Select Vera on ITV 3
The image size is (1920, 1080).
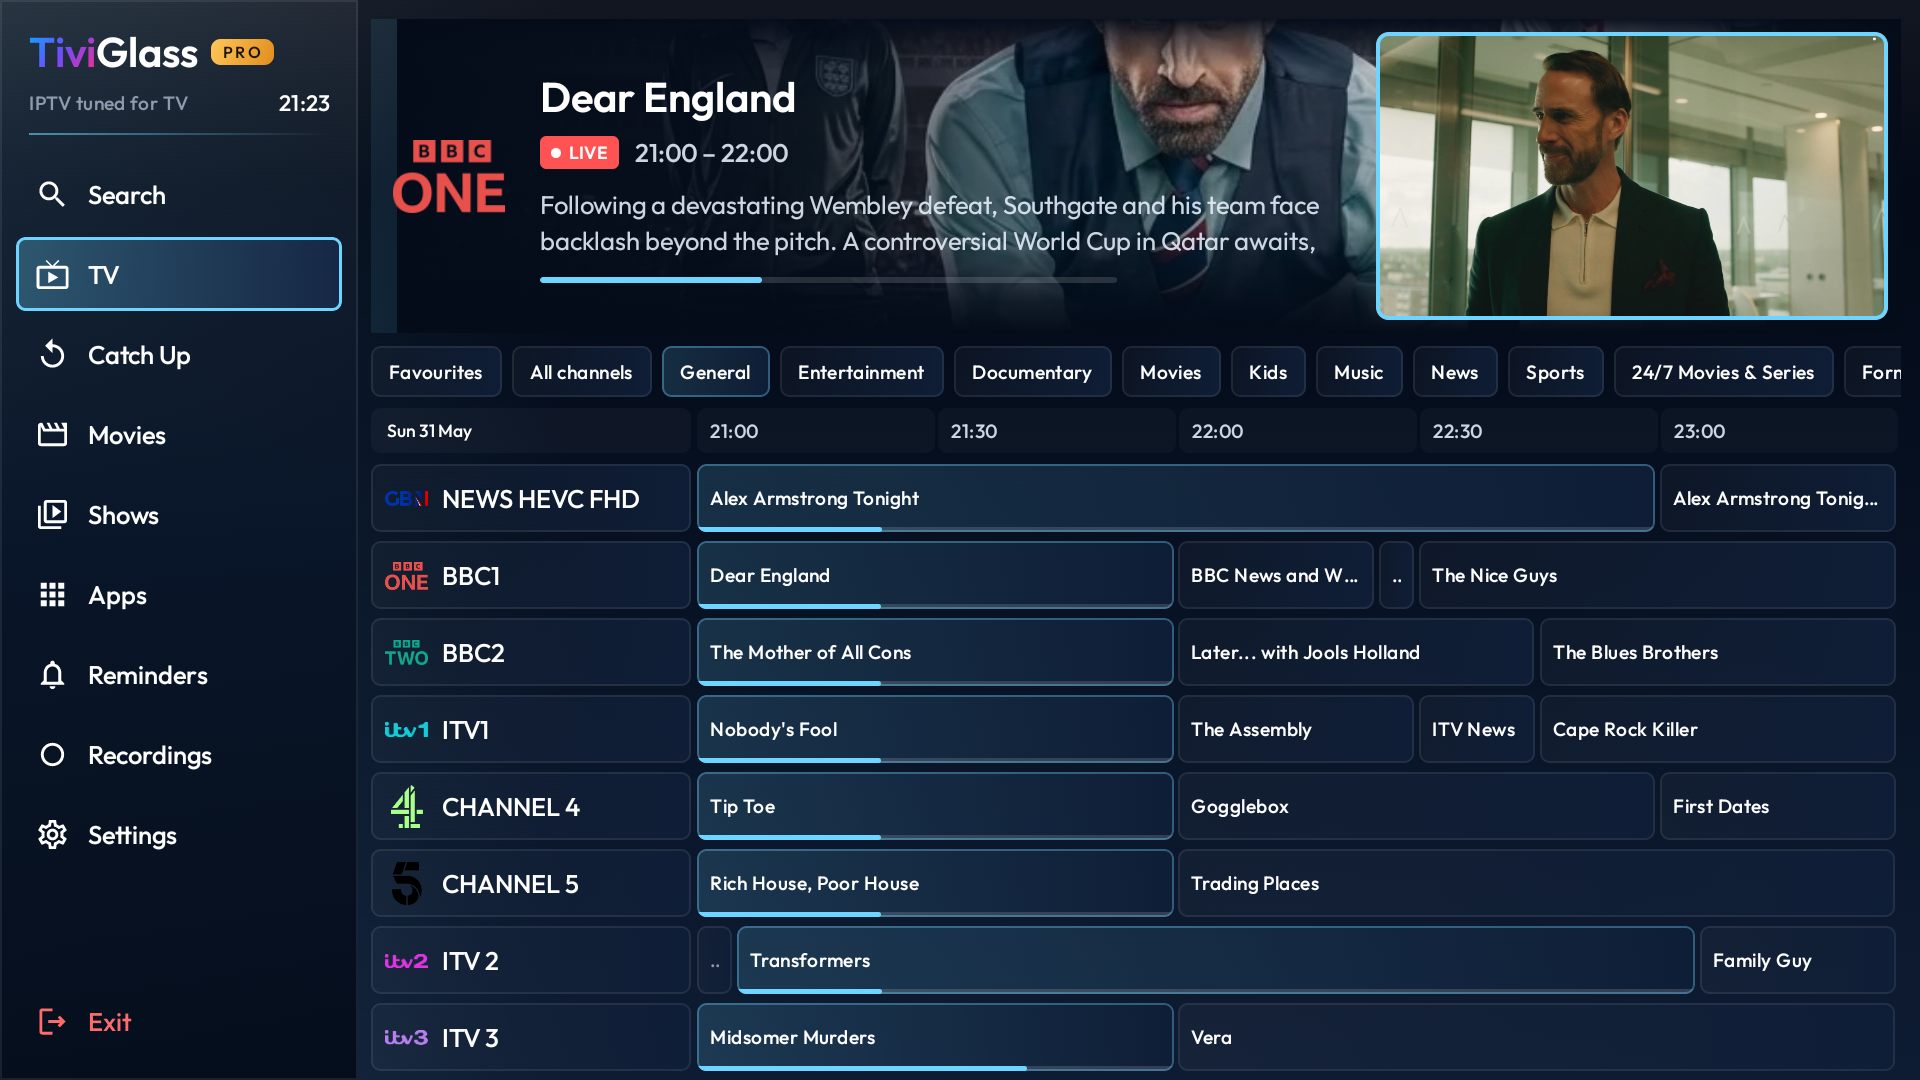click(x=1537, y=1037)
